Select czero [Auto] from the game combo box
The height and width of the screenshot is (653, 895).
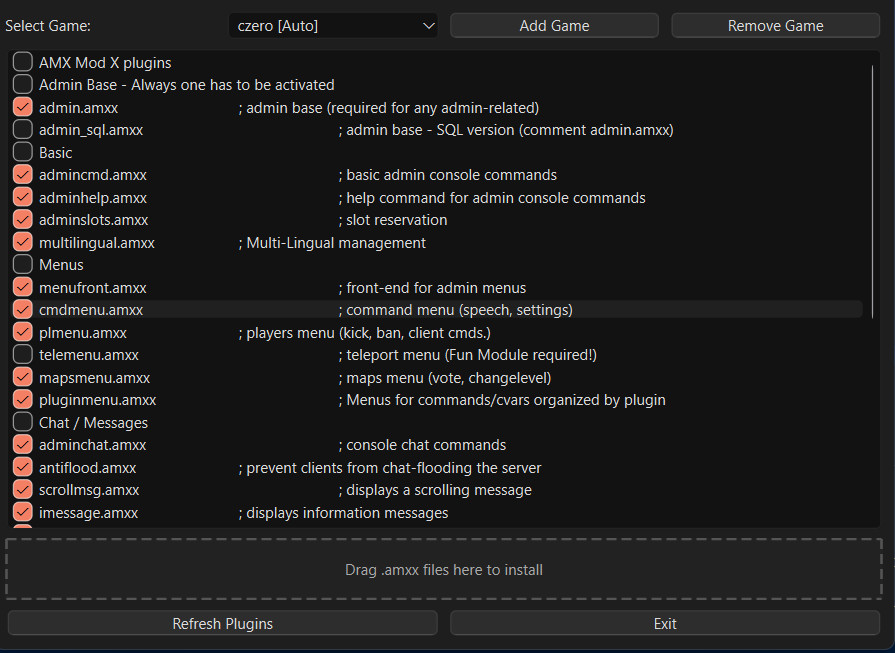(333, 25)
